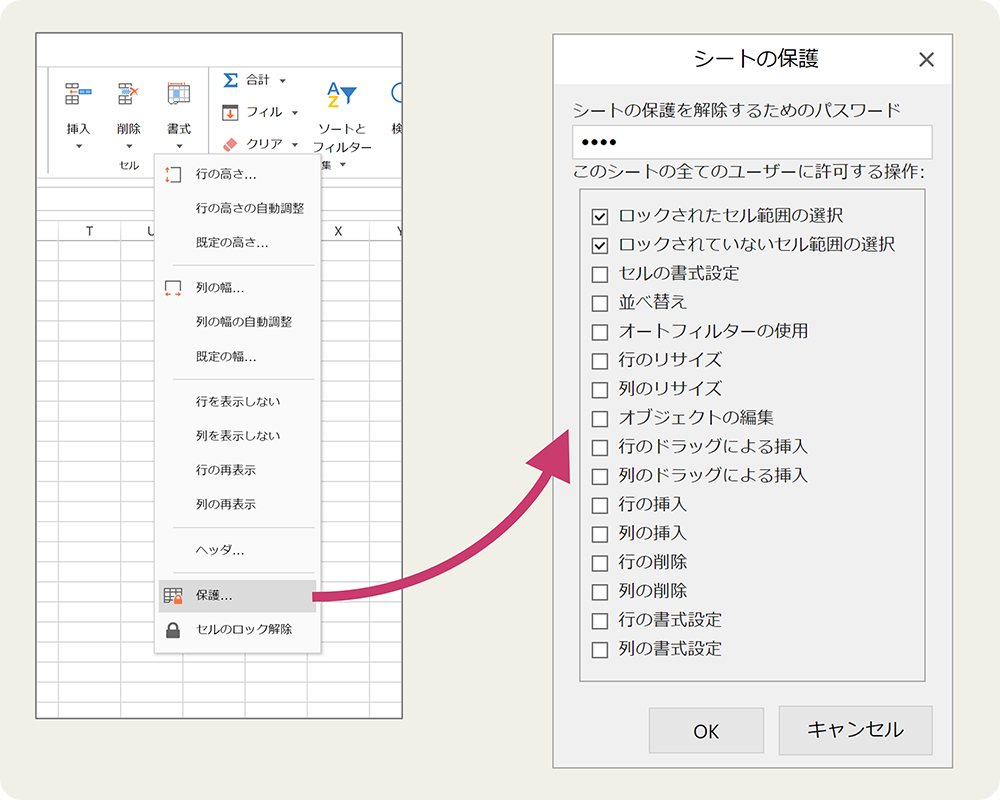Click the 合計 sum sigma icon

click(x=230, y=80)
